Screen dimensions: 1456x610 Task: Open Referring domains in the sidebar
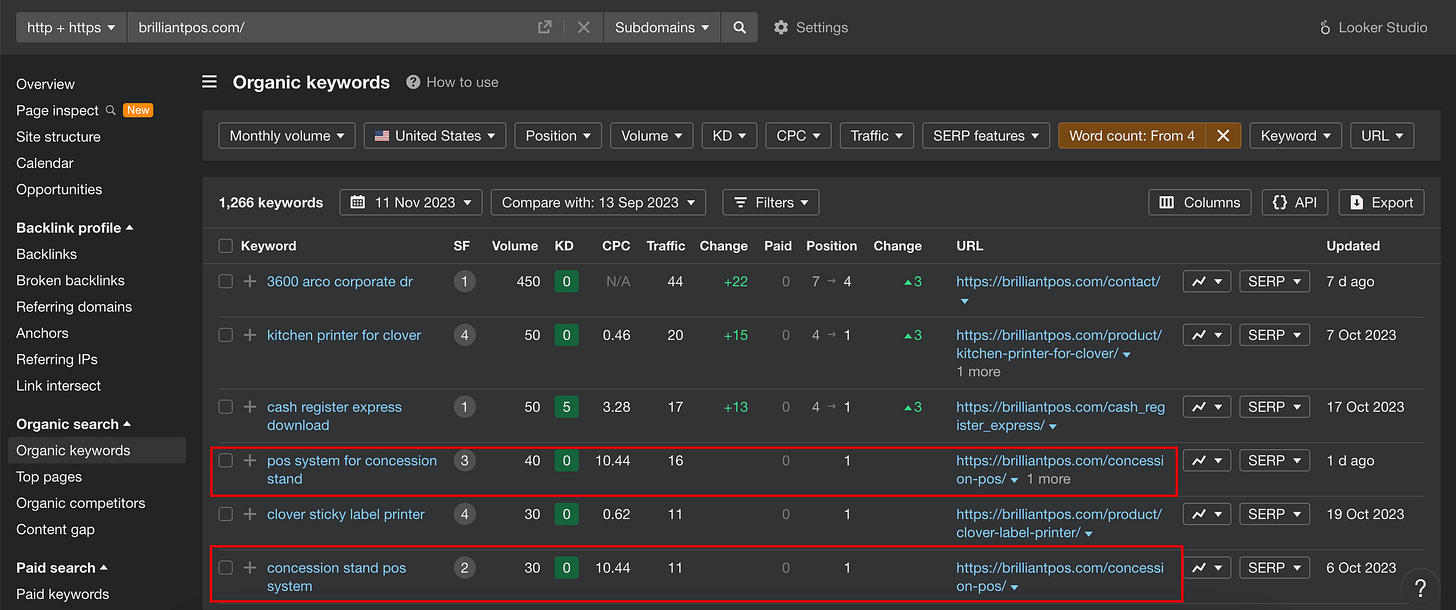74,307
